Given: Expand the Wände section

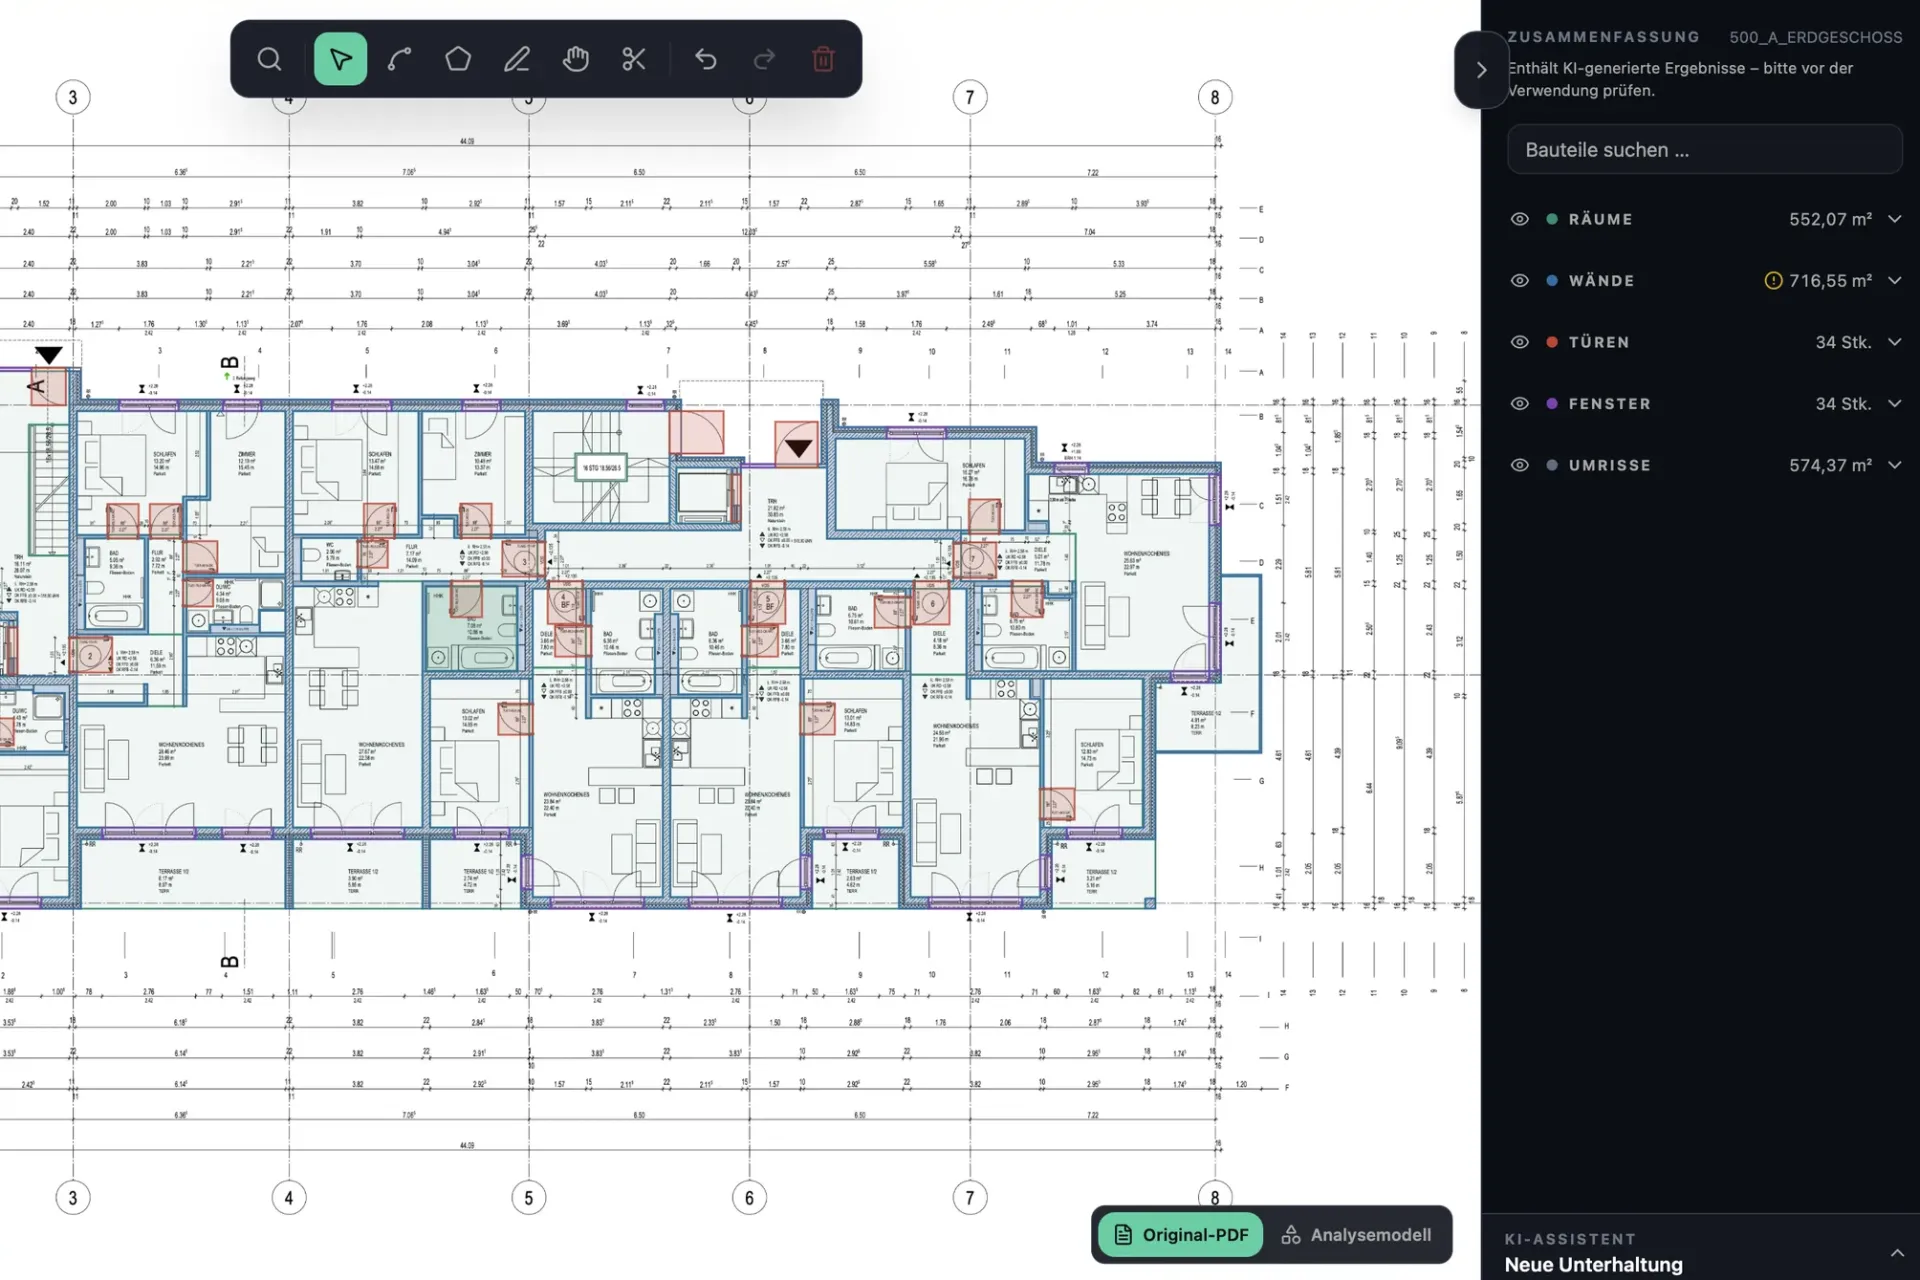Looking at the screenshot, I should coord(1894,281).
